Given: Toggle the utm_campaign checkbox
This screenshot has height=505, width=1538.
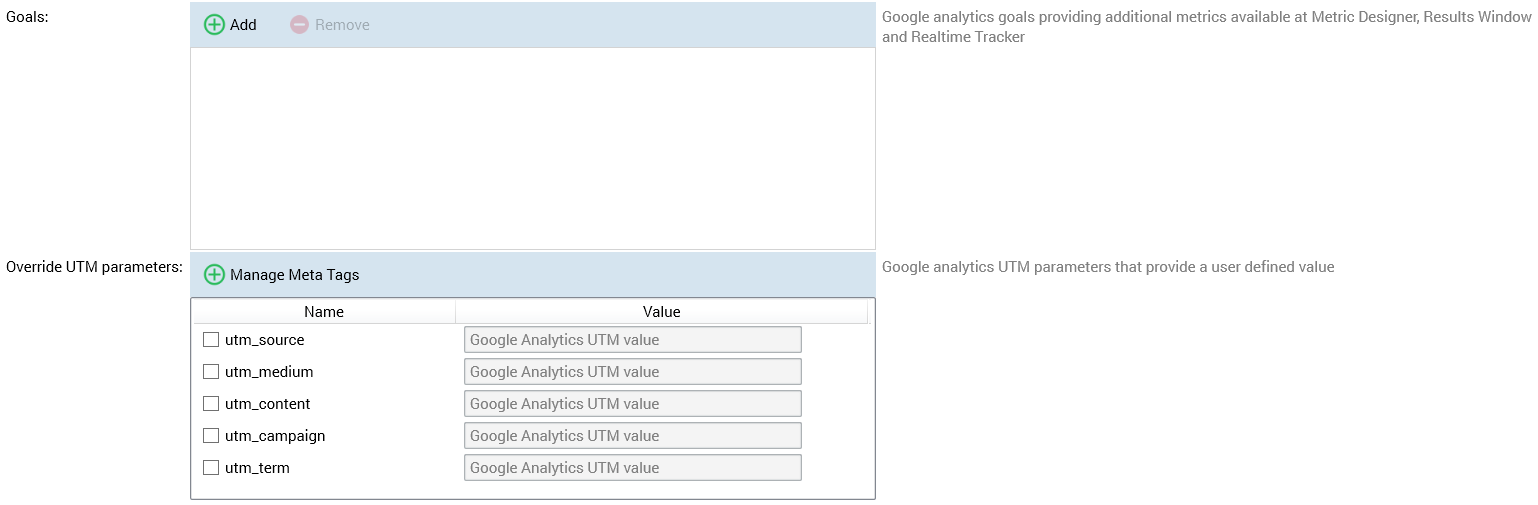Looking at the screenshot, I should tap(211, 436).
